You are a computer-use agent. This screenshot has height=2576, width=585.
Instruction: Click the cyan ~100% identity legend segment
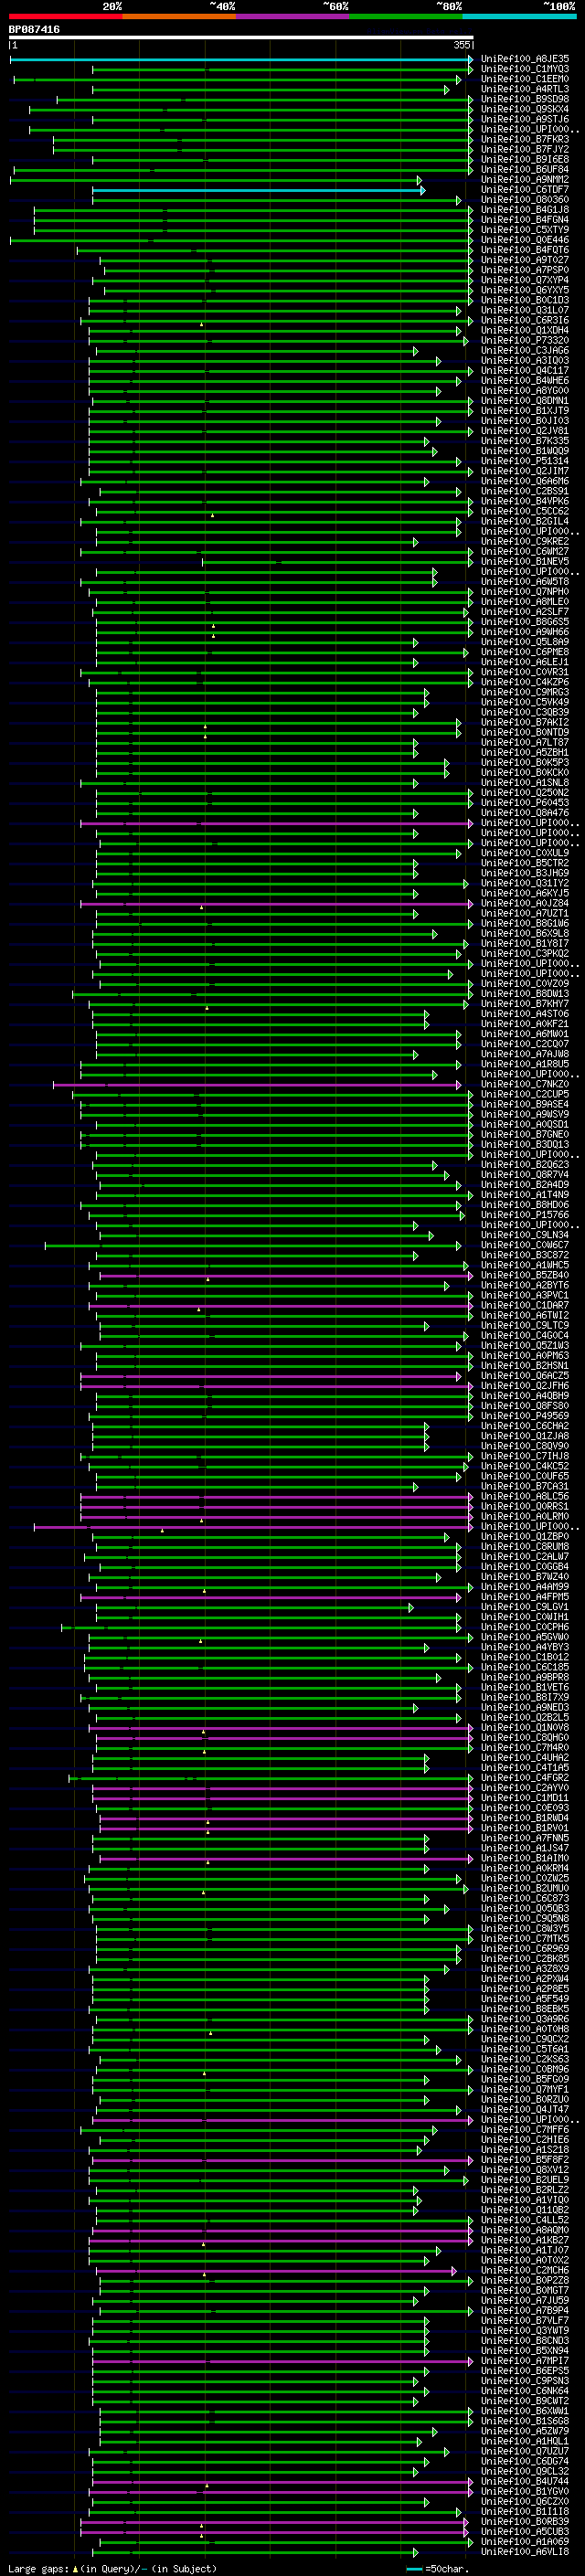(519, 16)
